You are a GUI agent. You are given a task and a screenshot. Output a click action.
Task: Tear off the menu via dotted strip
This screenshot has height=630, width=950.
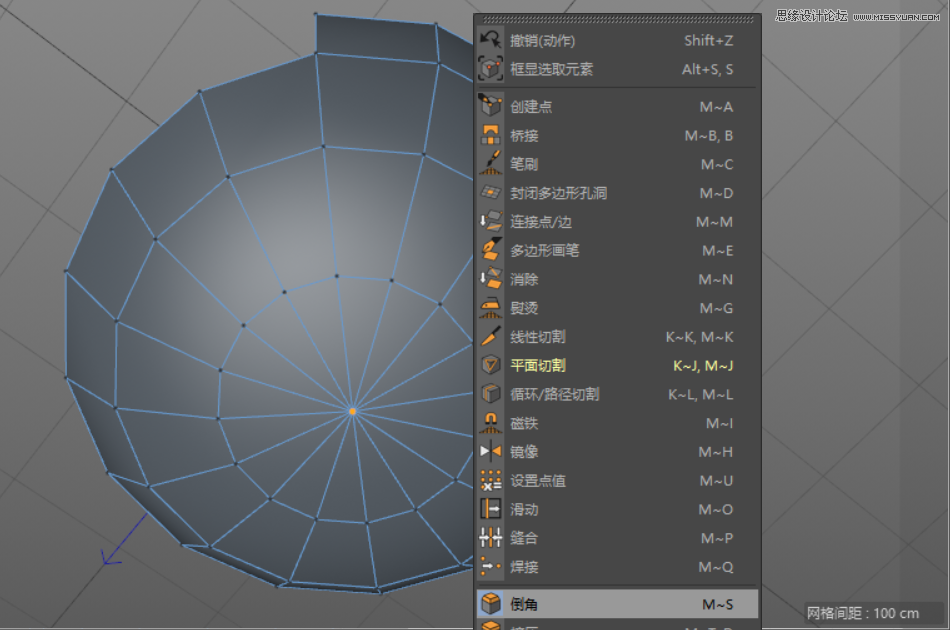(618, 18)
